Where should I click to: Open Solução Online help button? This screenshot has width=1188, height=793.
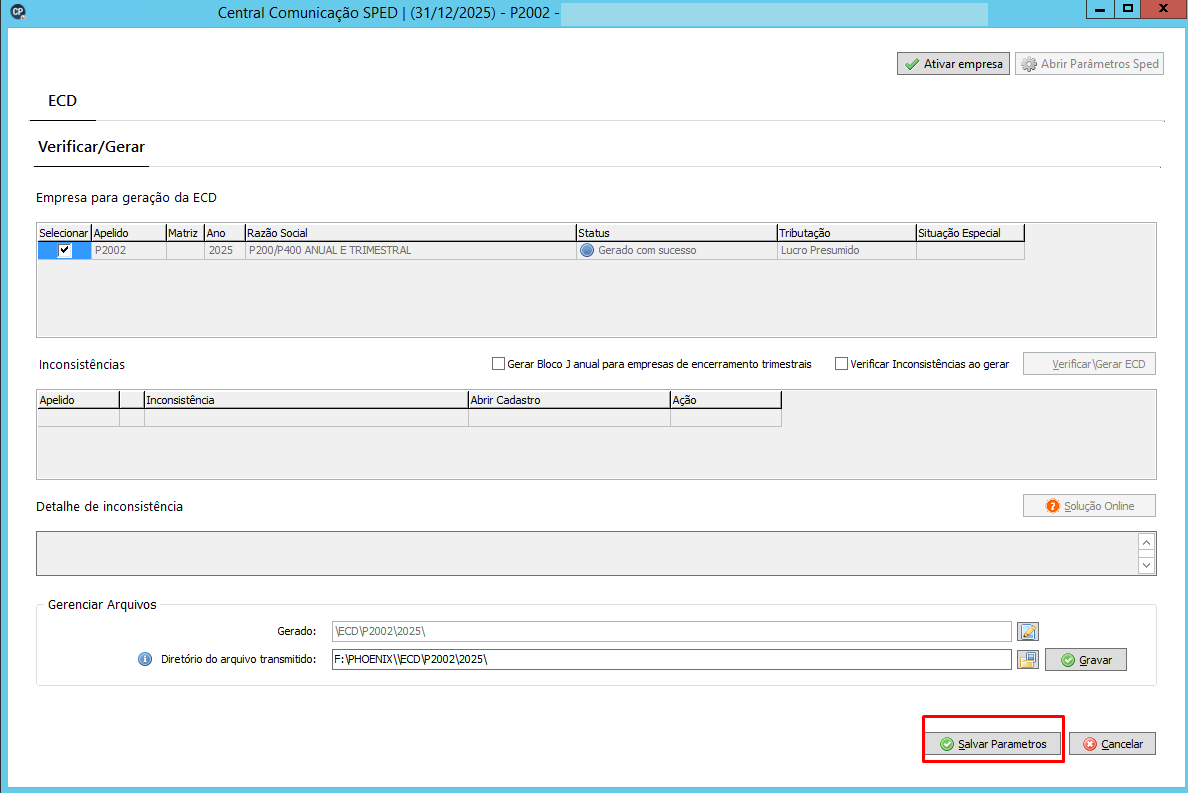[x=1090, y=506]
